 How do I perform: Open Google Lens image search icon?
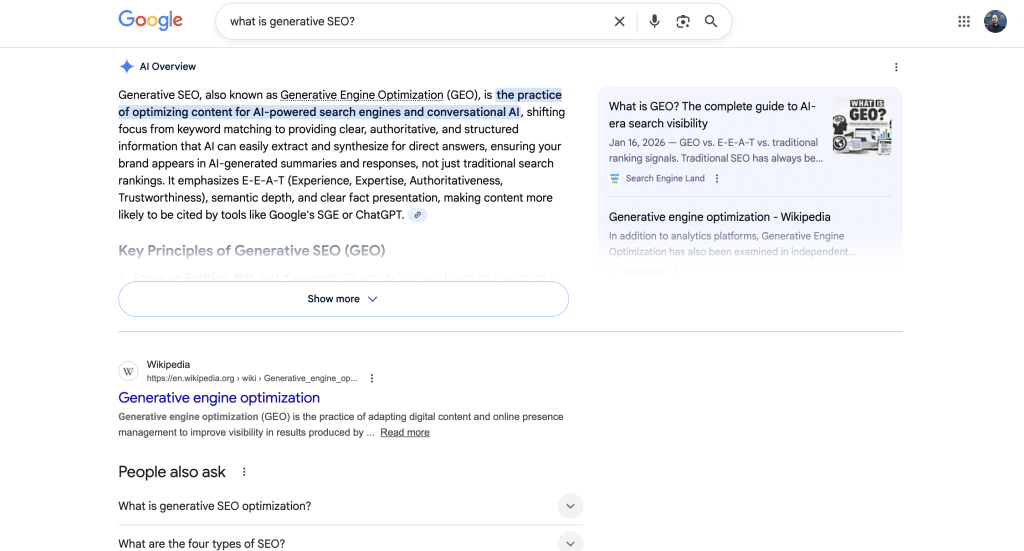click(x=682, y=22)
